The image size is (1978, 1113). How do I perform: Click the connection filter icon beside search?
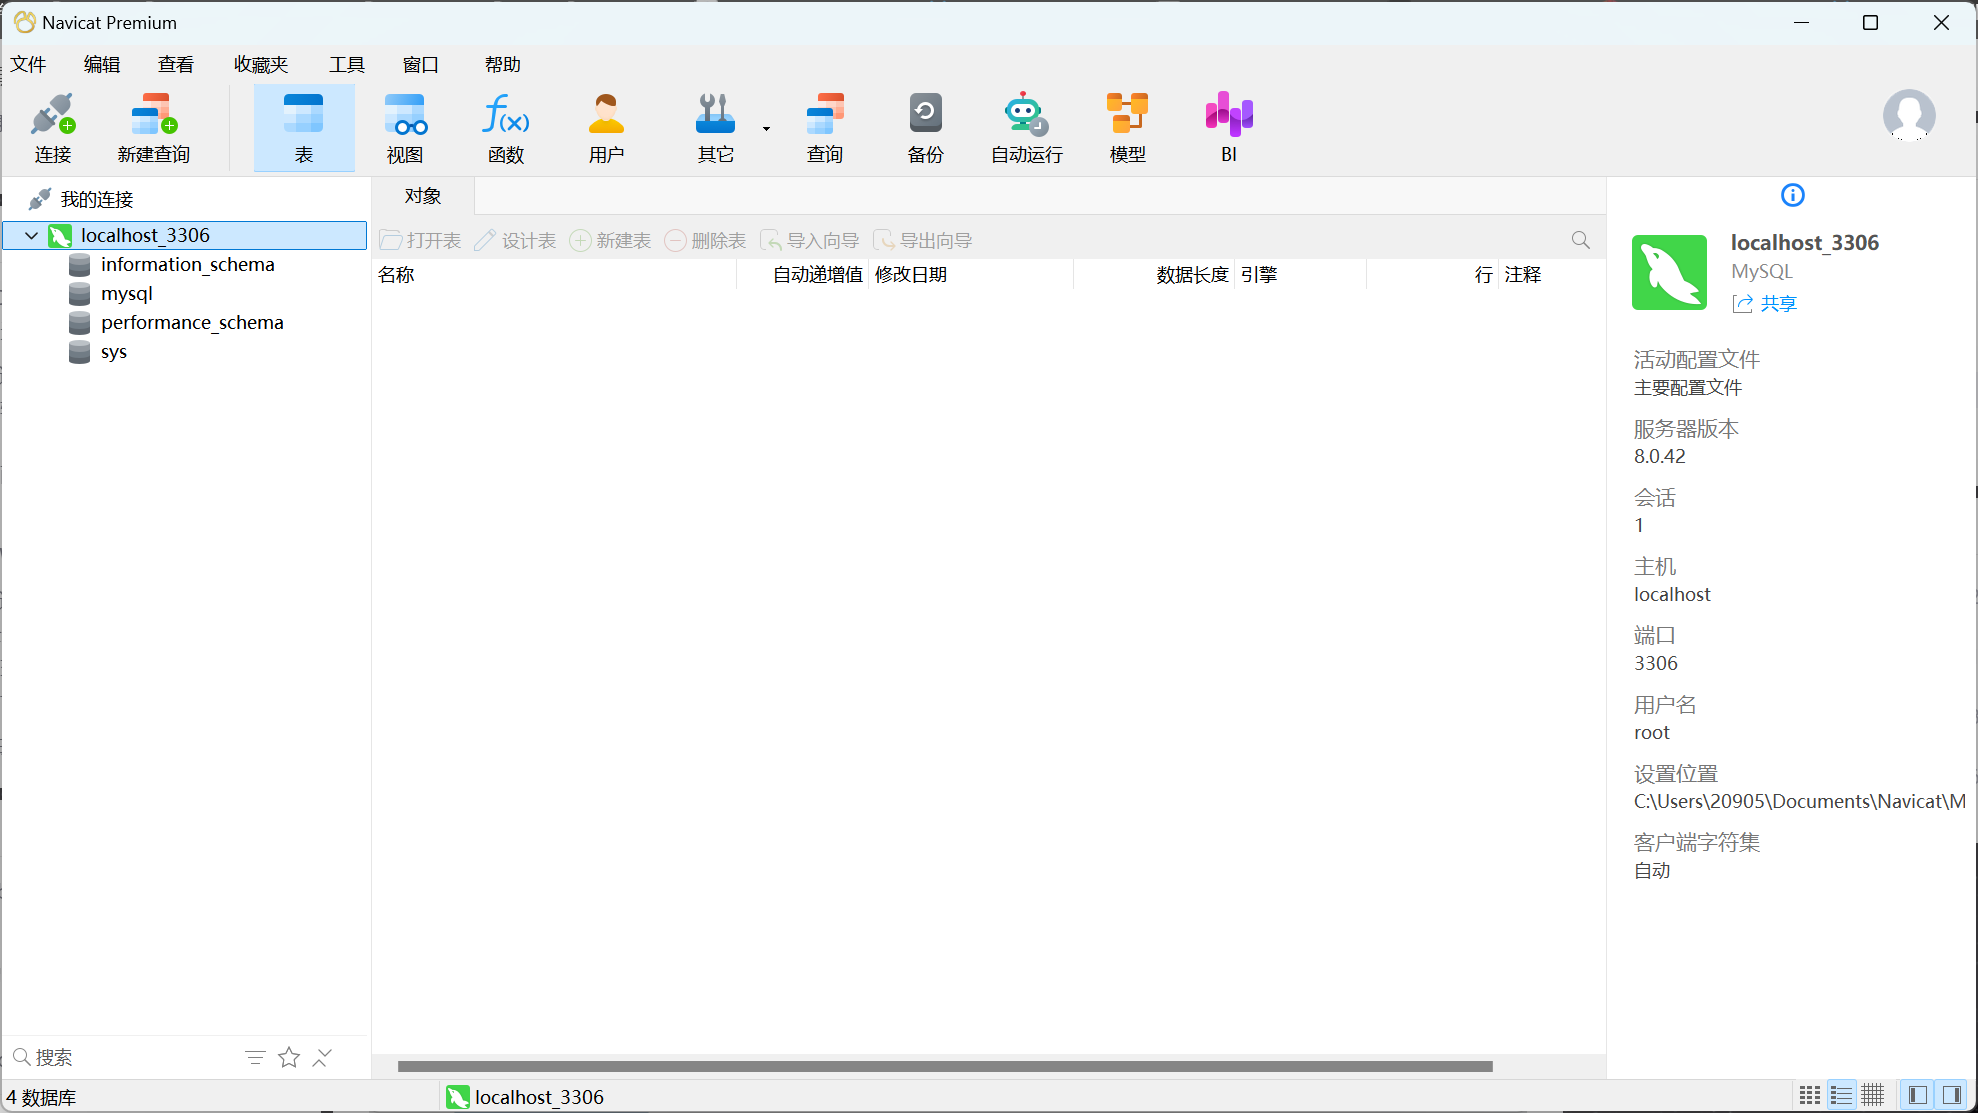click(x=255, y=1058)
